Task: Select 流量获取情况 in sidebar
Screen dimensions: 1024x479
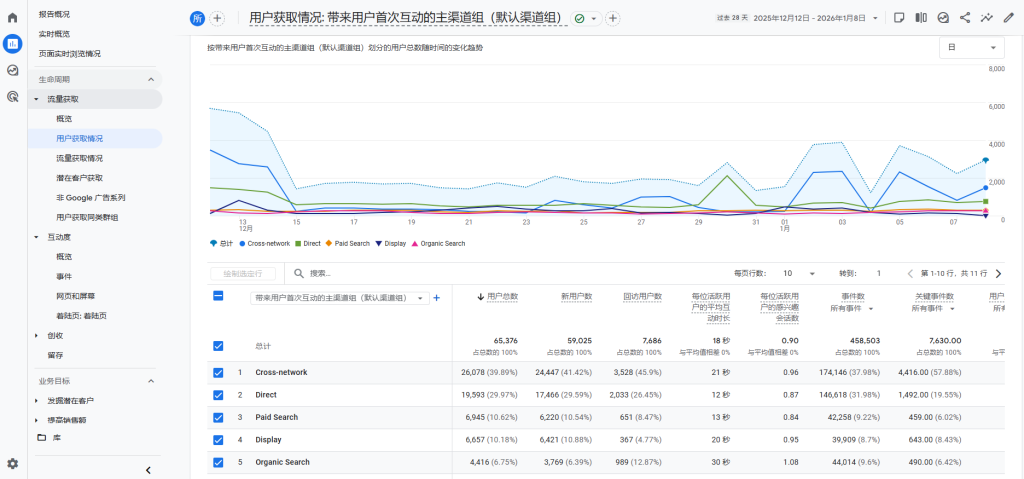Action: (x=80, y=158)
